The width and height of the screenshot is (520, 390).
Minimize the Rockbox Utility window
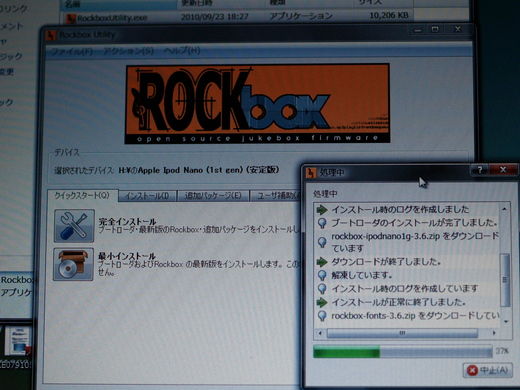[x=418, y=30]
